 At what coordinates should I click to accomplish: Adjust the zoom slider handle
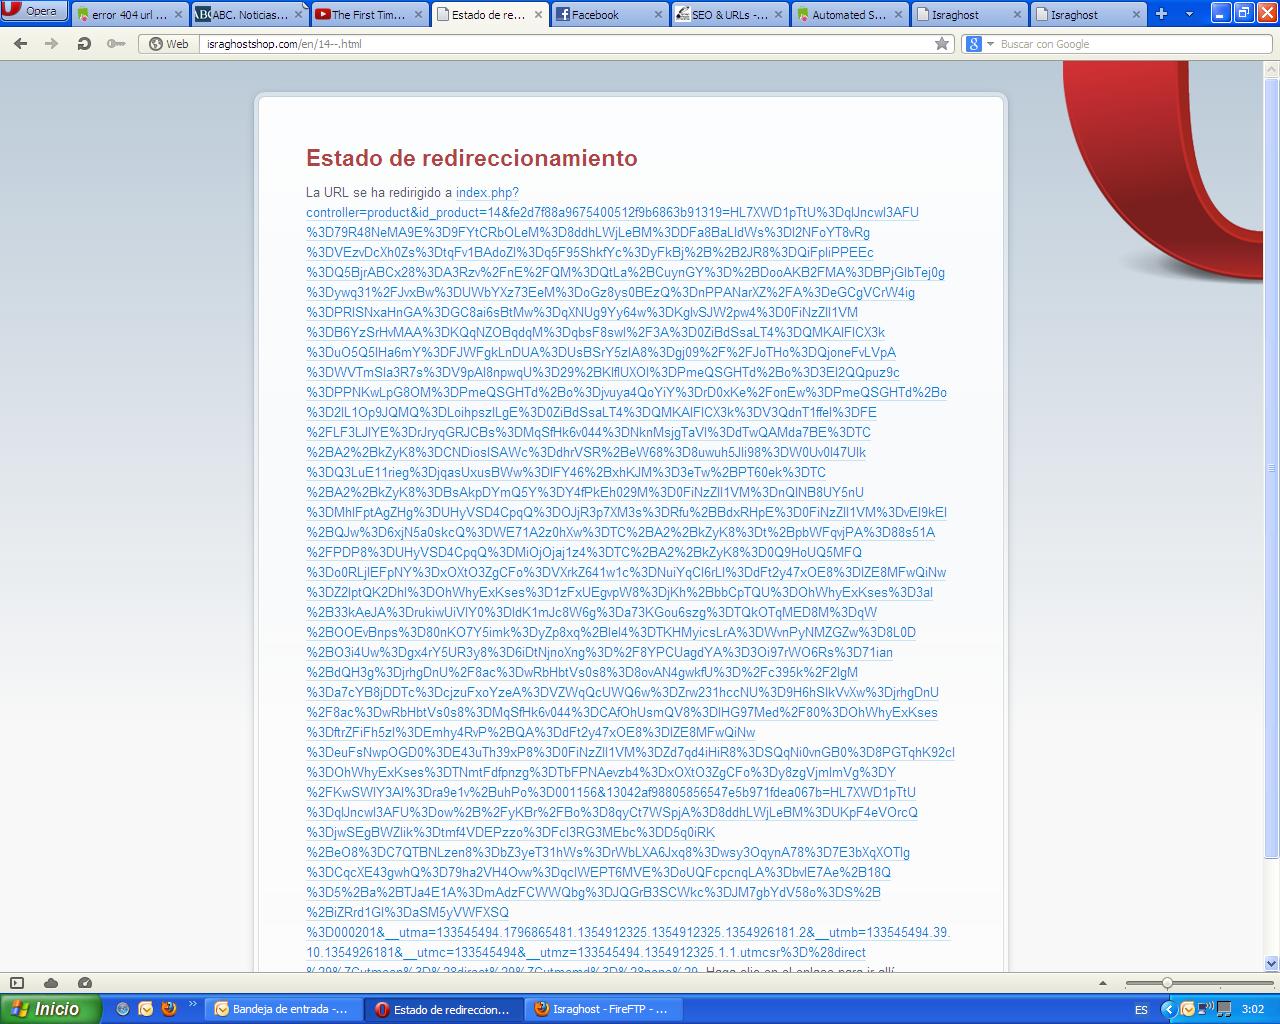pos(1166,983)
